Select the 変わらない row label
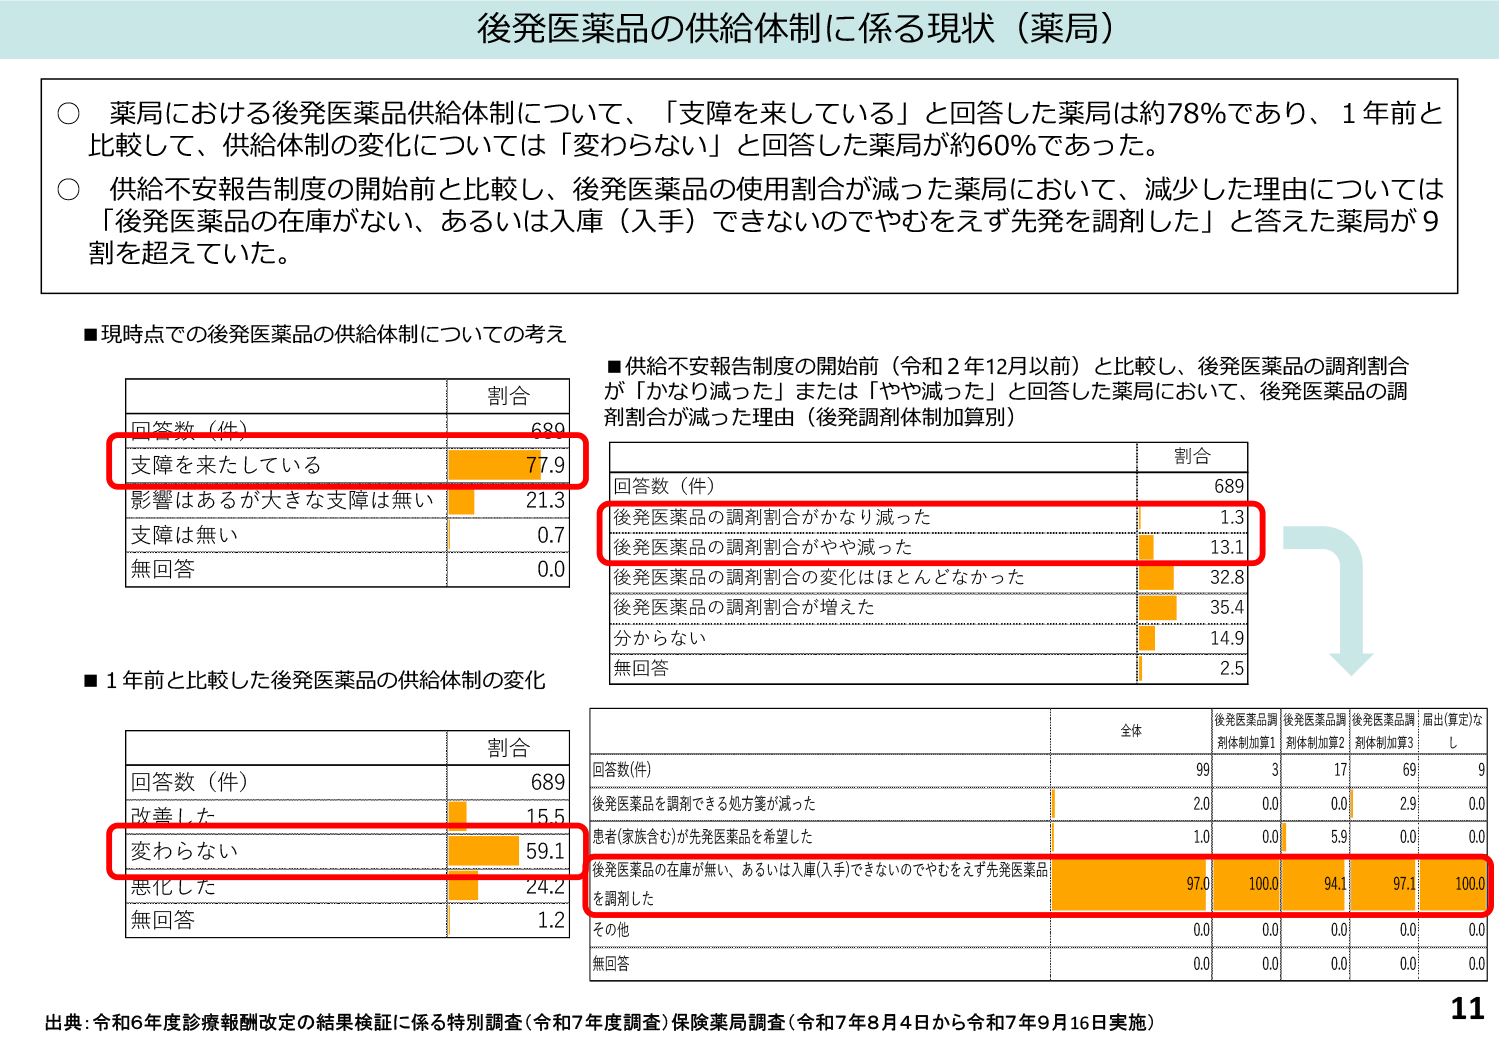 pyautogui.click(x=185, y=851)
